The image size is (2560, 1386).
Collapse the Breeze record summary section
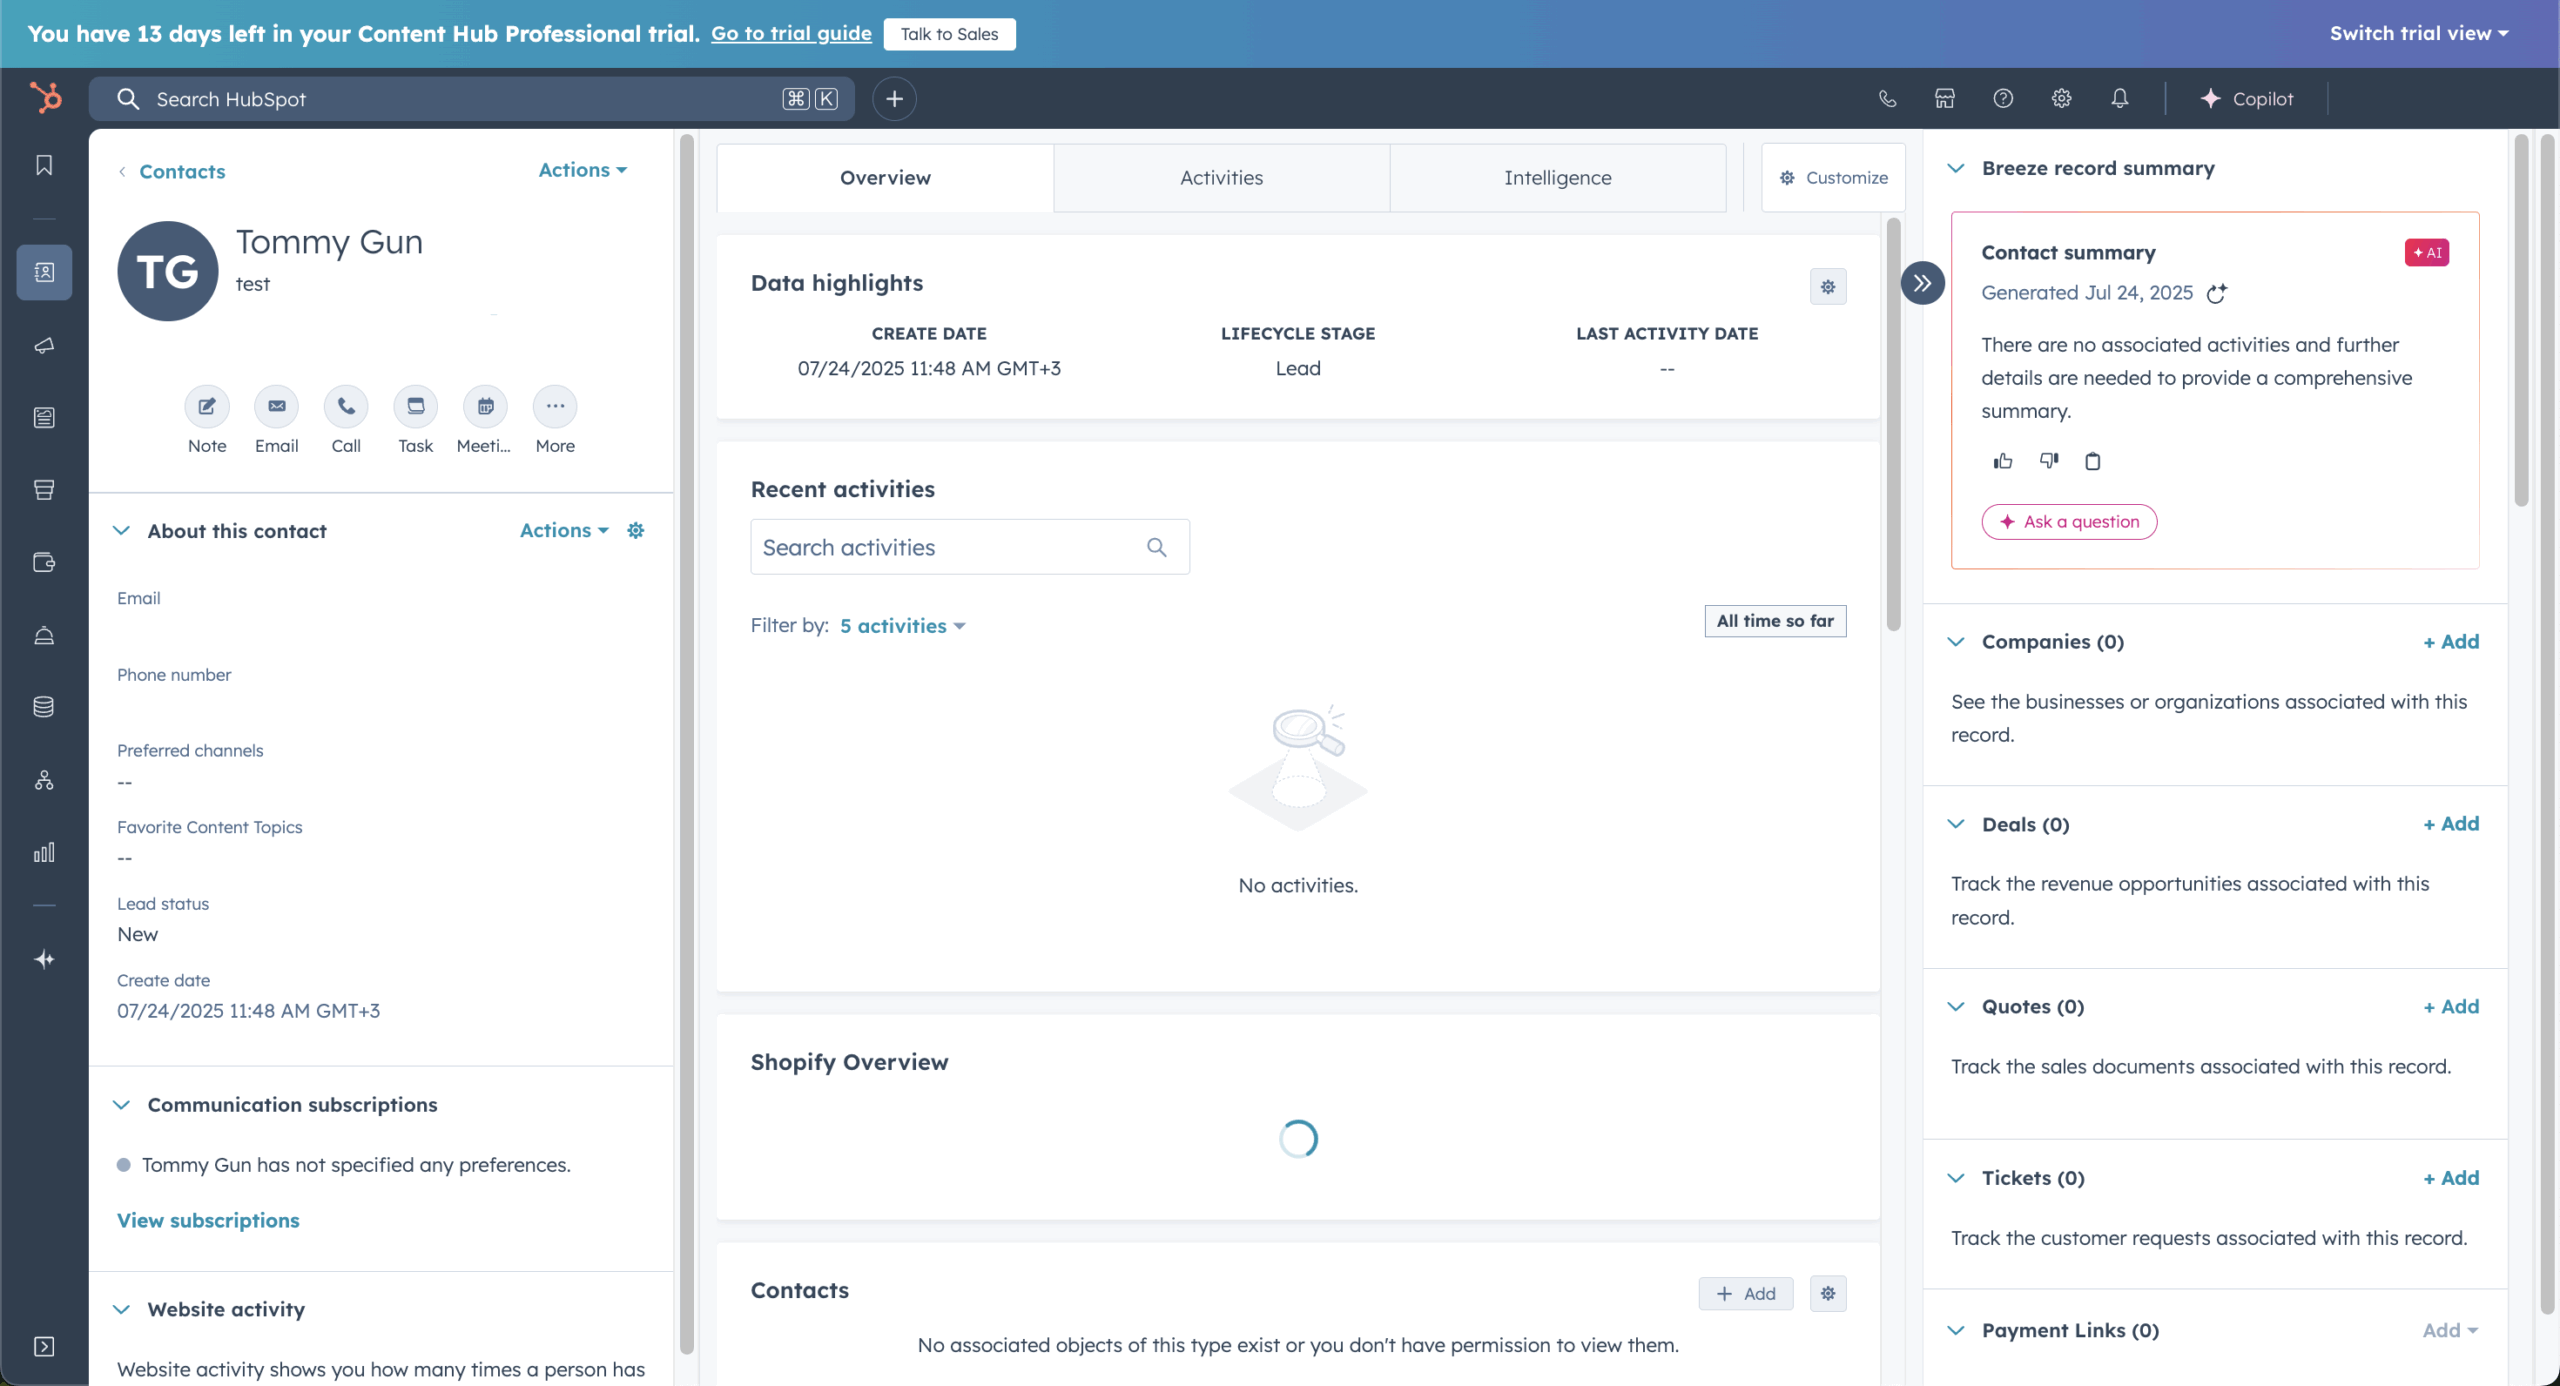point(1956,168)
